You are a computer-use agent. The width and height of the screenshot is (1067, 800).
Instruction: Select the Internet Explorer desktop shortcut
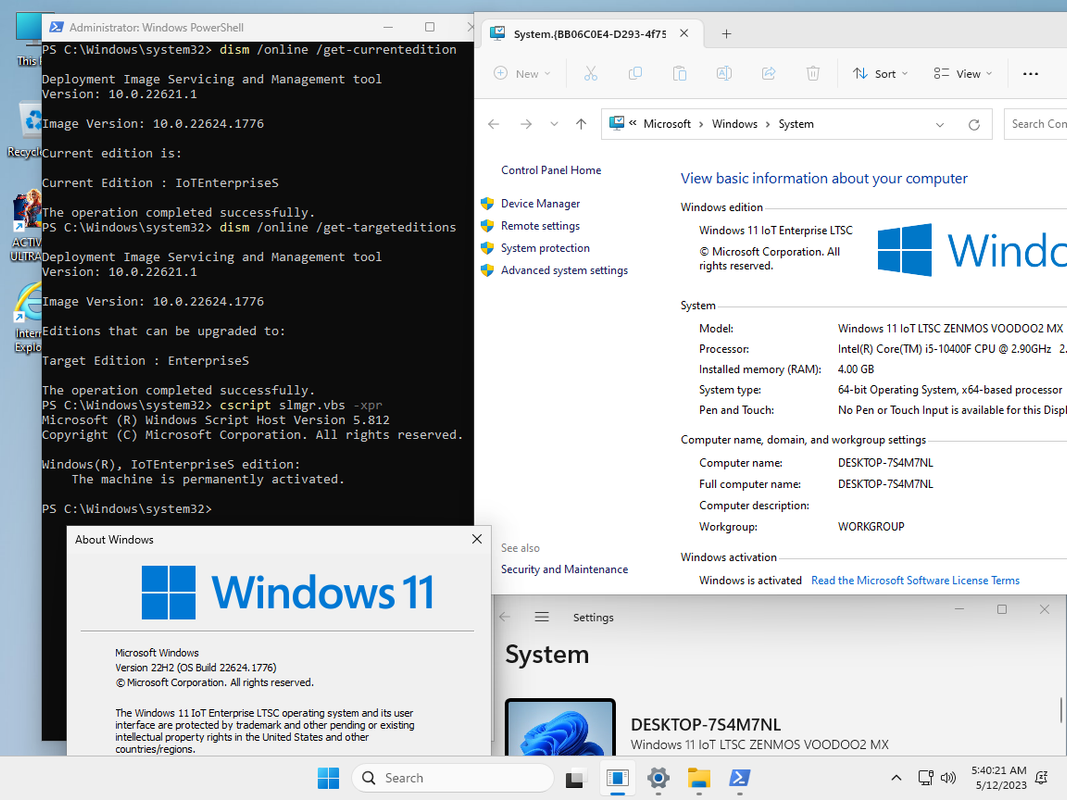(x=28, y=318)
